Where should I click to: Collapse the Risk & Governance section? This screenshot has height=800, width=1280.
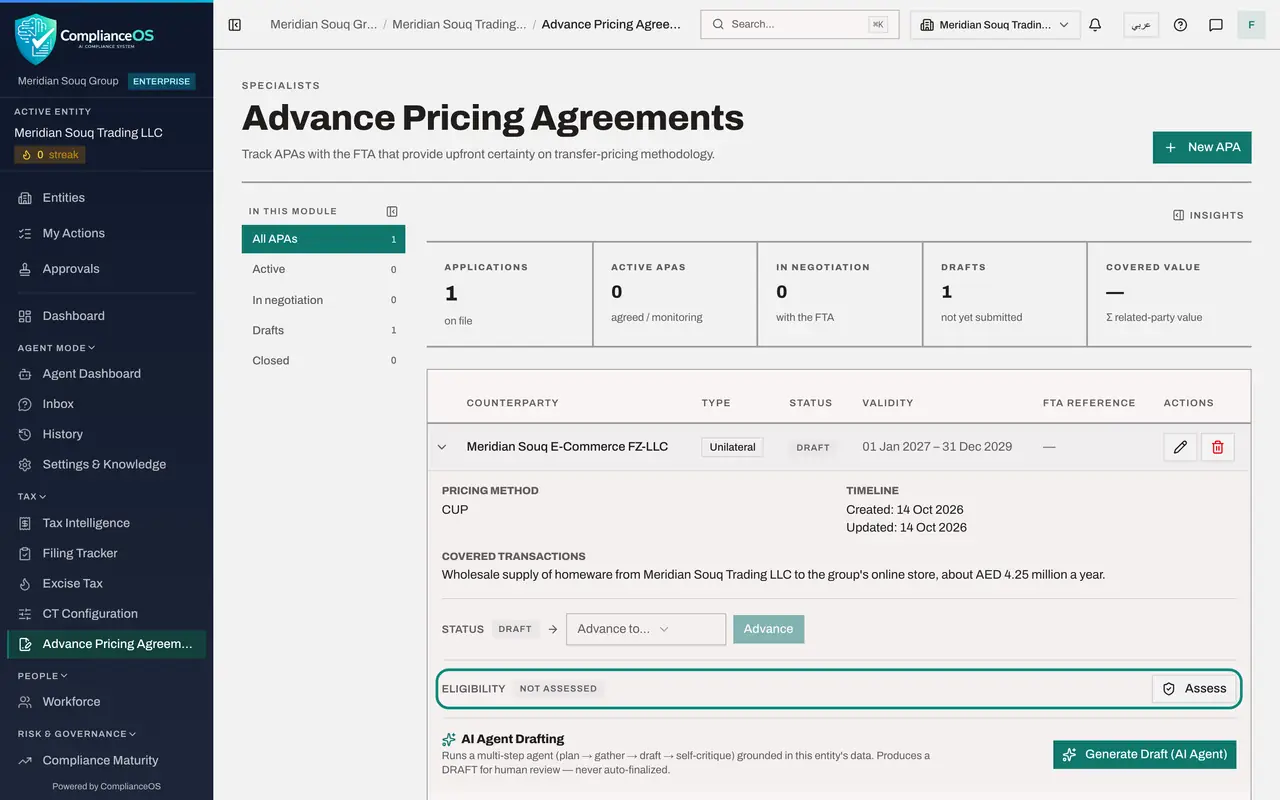coord(77,734)
